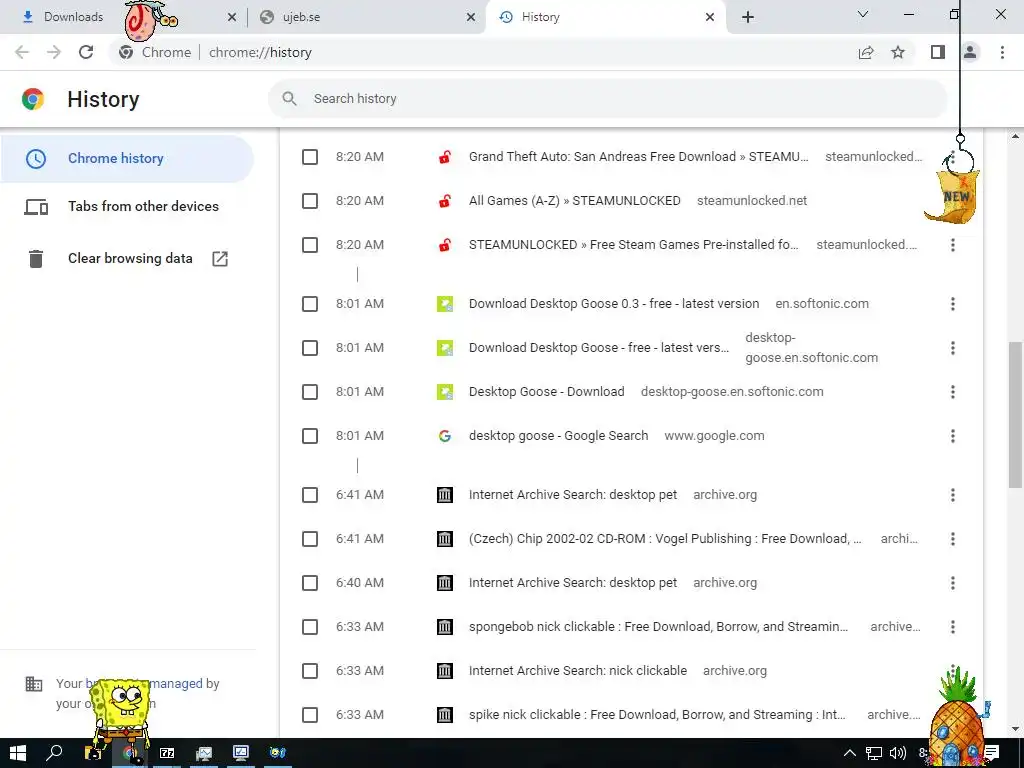The height and width of the screenshot is (768, 1024).
Task: Click the volume speaker tray icon
Action: [898, 753]
